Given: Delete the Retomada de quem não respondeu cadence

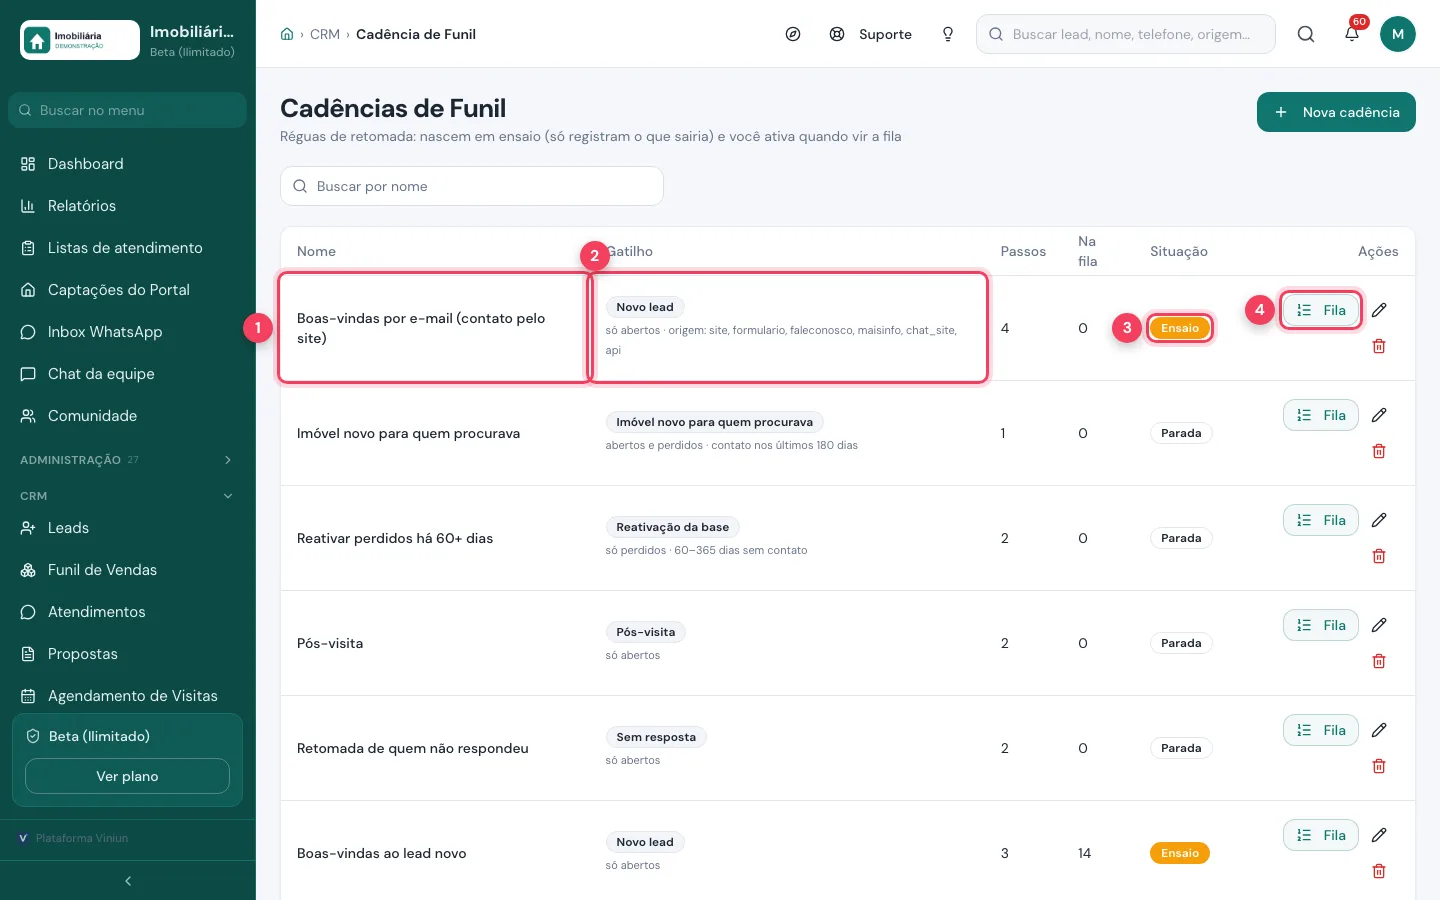Looking at the screenshot, I should coord(1379,766).
